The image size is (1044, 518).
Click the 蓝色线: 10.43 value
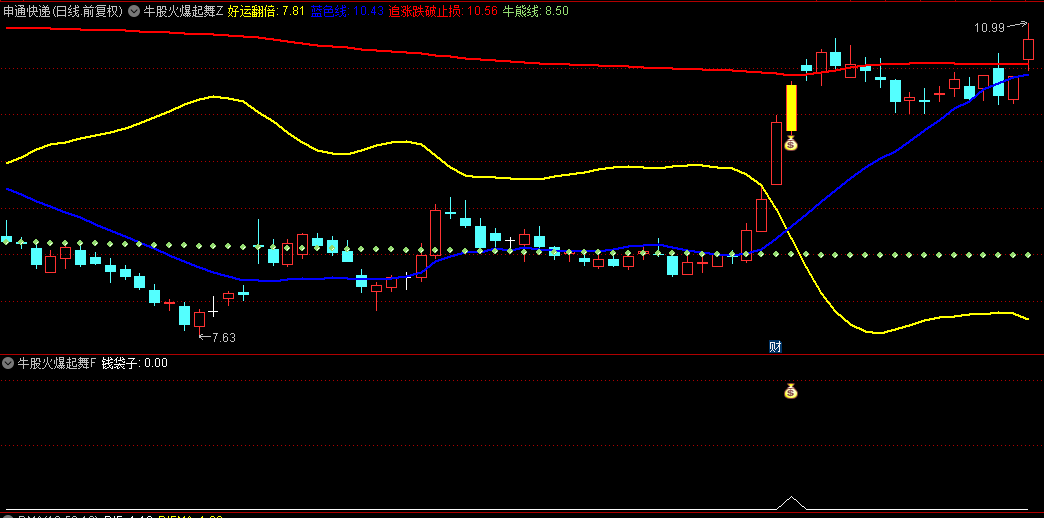(347, 11)
